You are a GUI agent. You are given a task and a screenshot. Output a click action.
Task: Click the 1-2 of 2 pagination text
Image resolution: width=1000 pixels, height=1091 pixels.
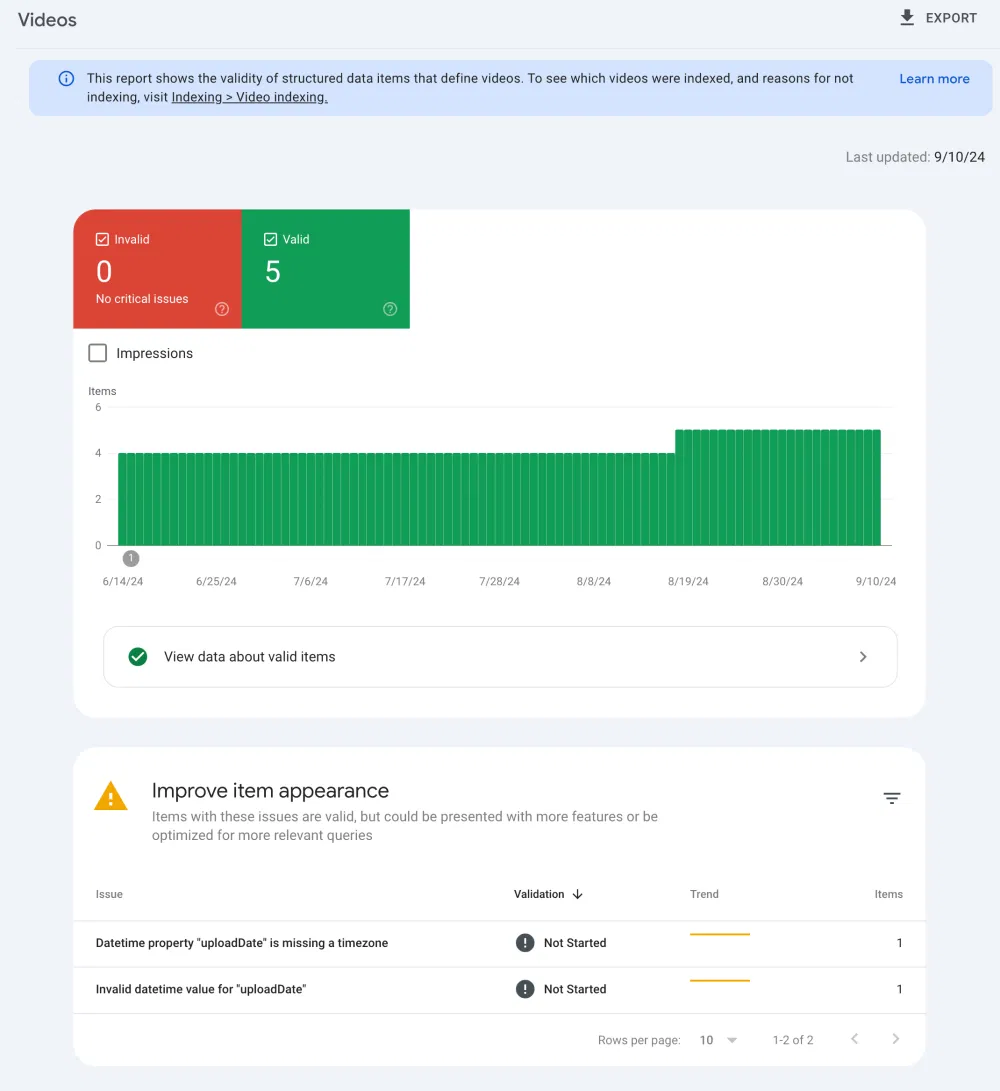[793, 1040]
